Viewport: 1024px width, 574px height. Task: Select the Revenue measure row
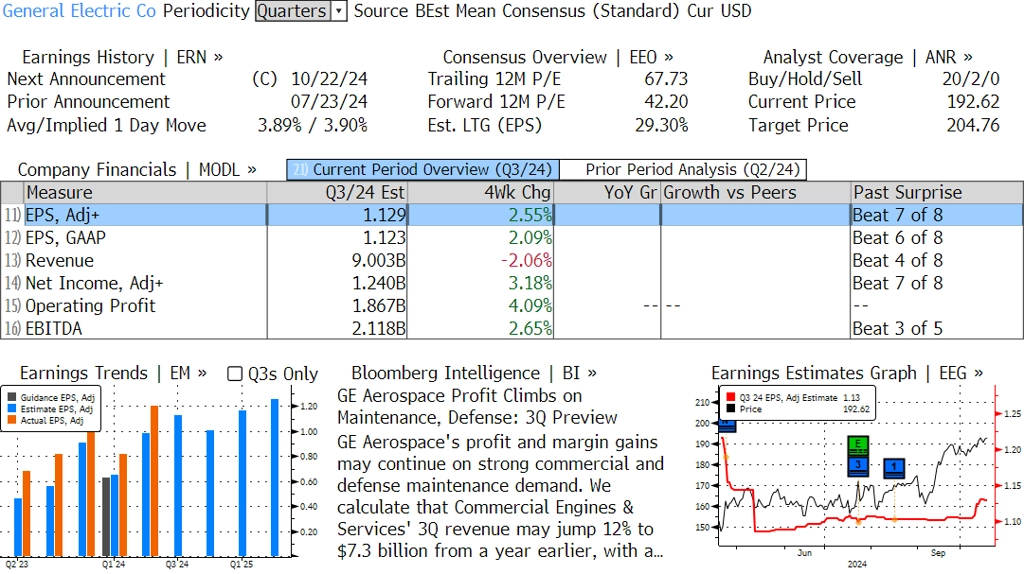point(512,261)
